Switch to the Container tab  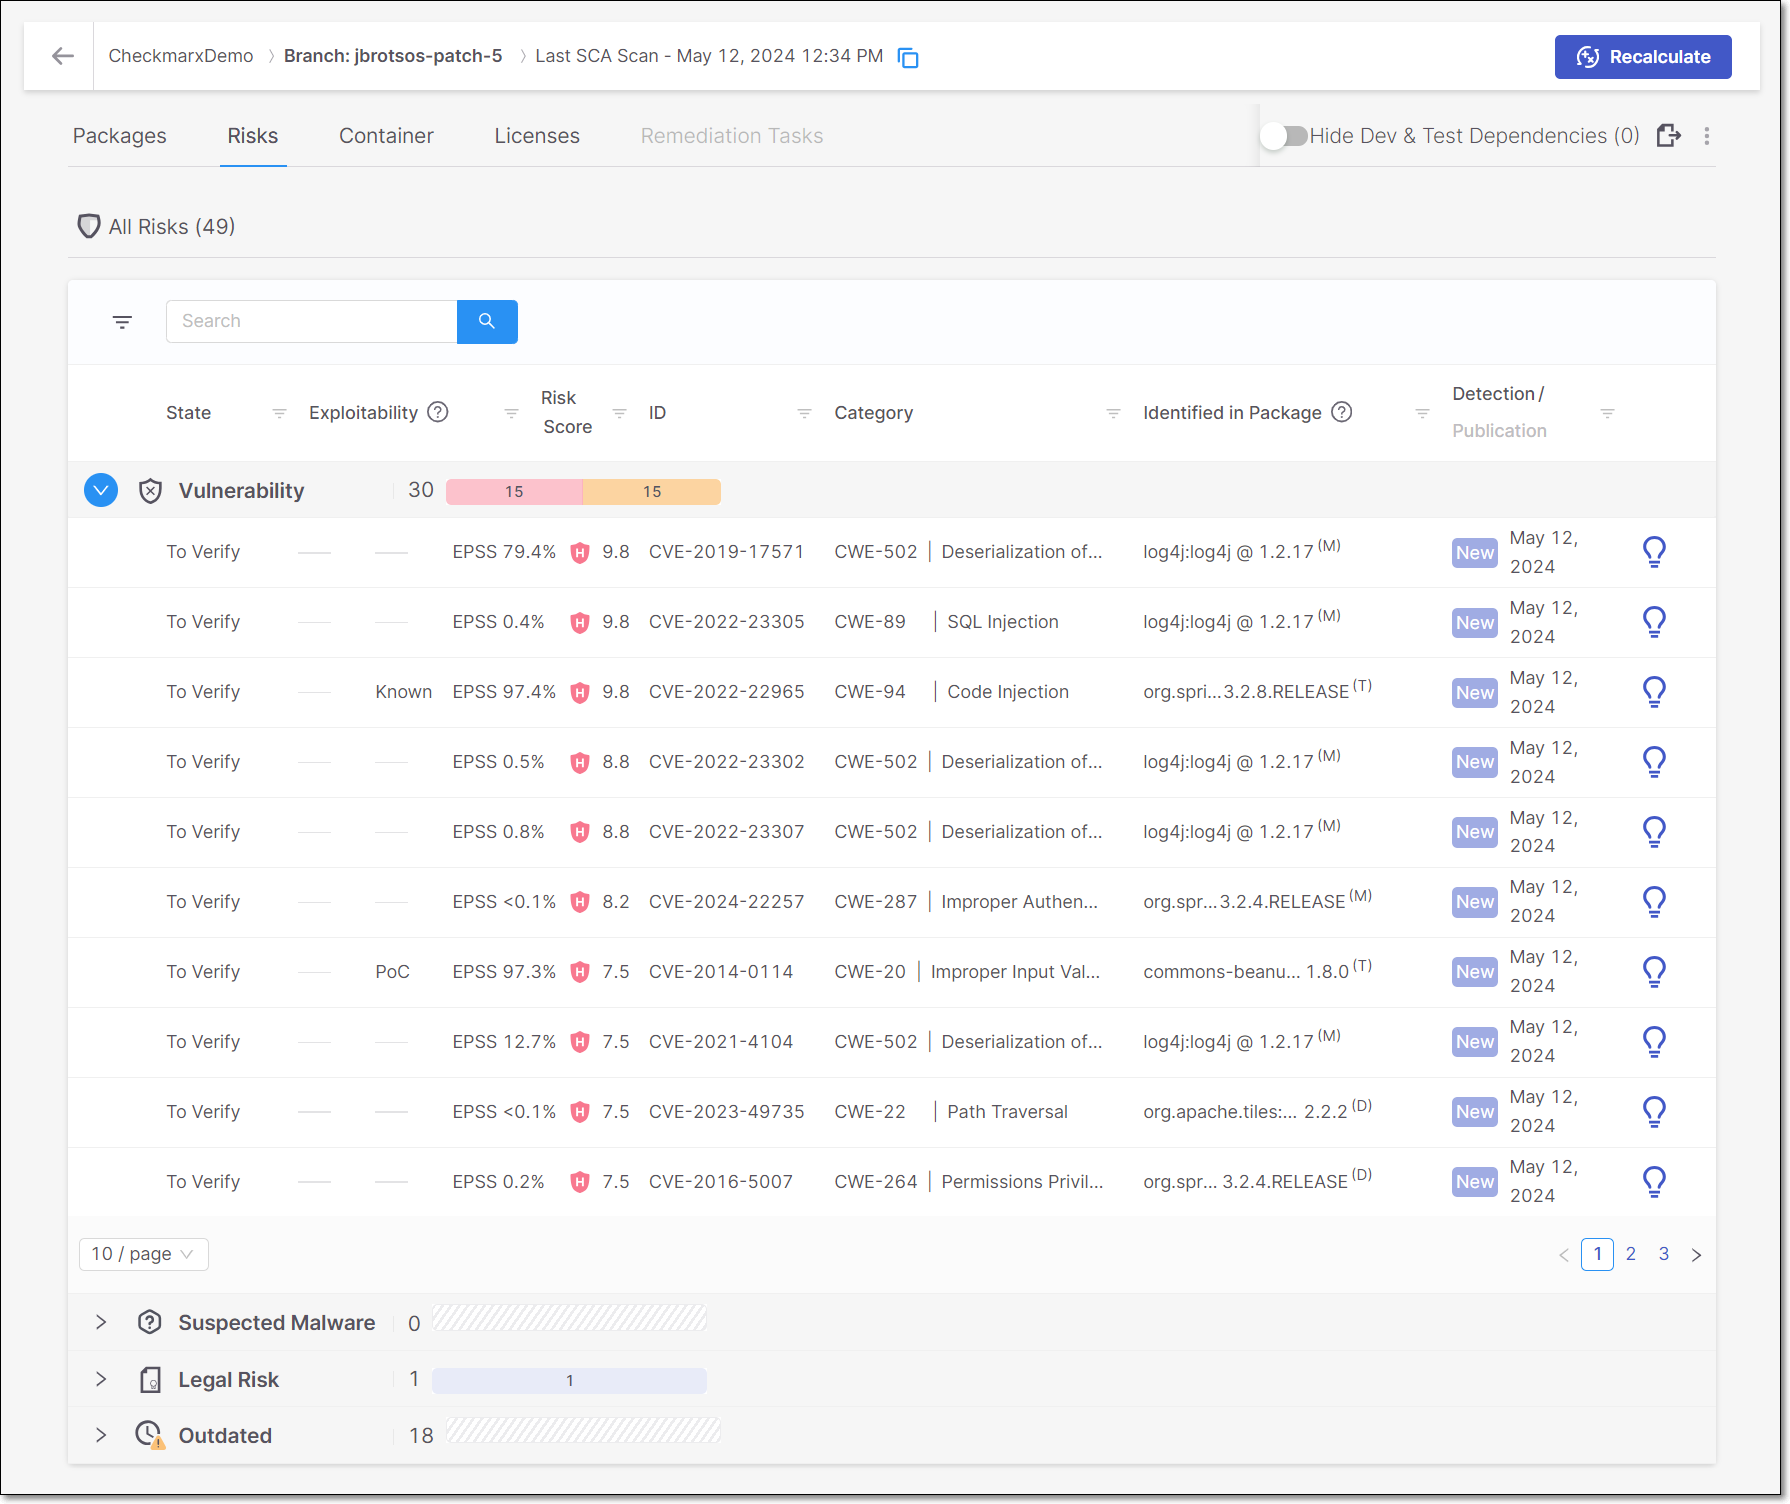[x=386, y=136]
